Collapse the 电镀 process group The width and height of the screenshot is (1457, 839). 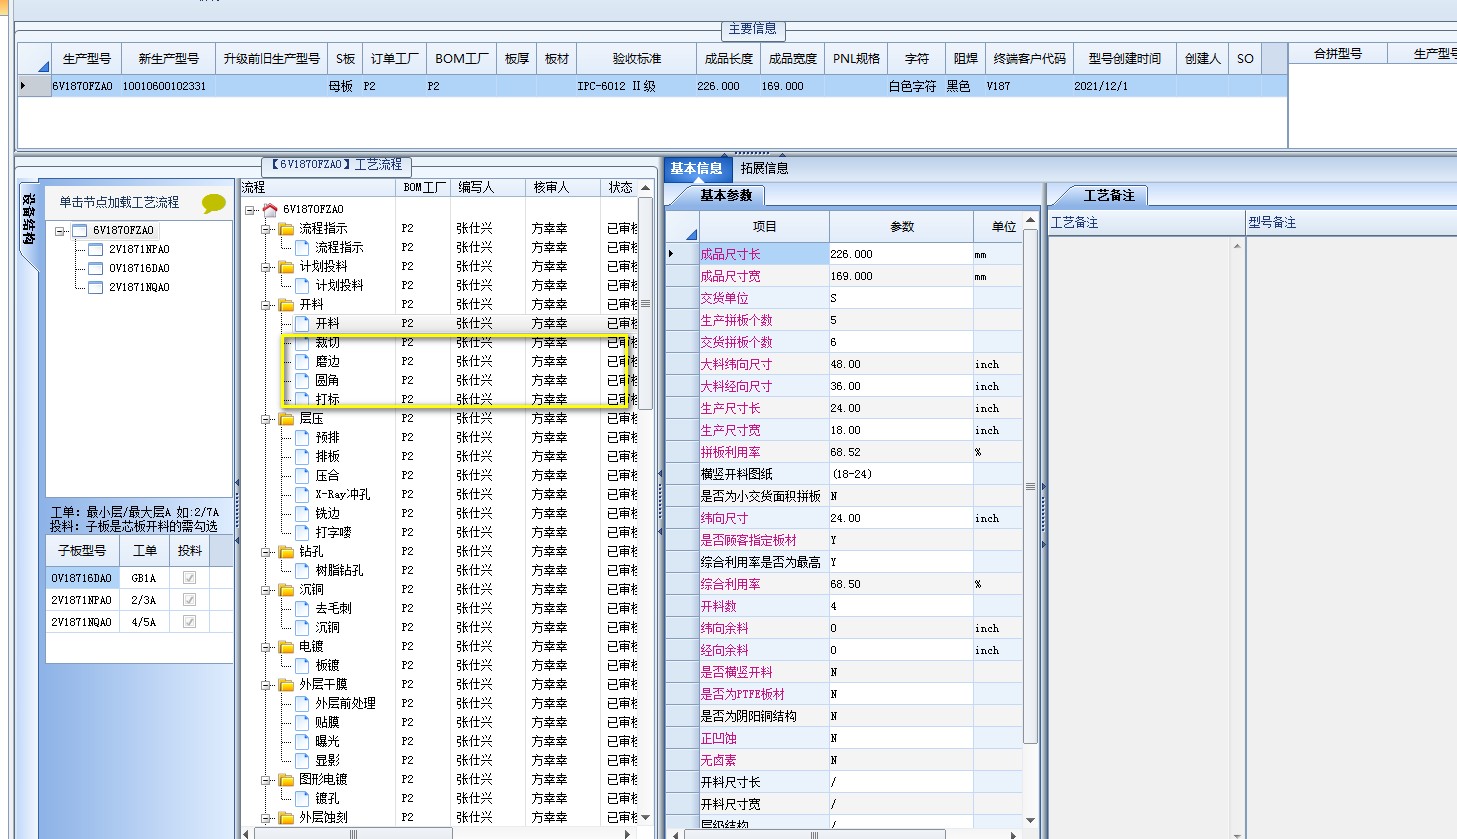[x=266, y=647]
